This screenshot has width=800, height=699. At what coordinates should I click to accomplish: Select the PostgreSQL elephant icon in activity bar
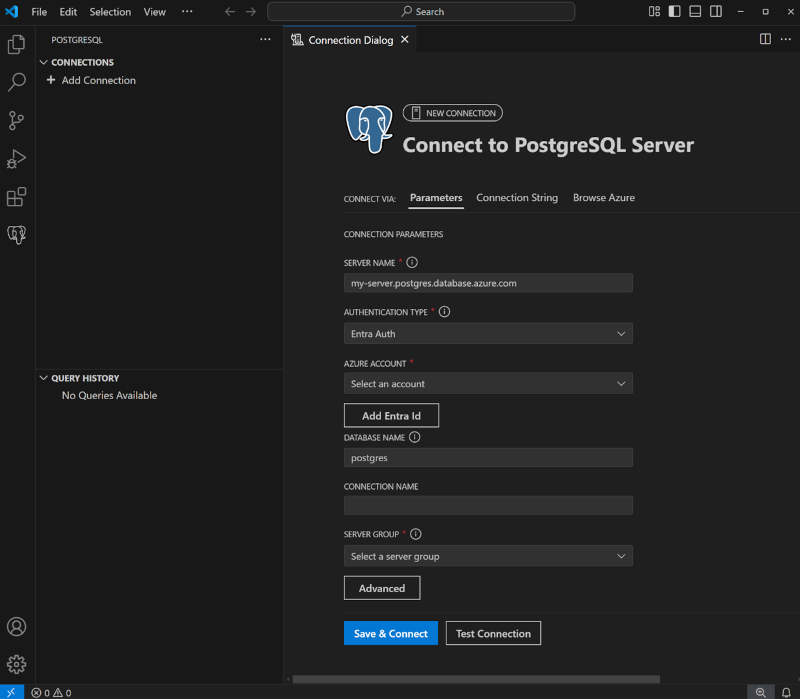pyautogui.click(x=16, y=235)
